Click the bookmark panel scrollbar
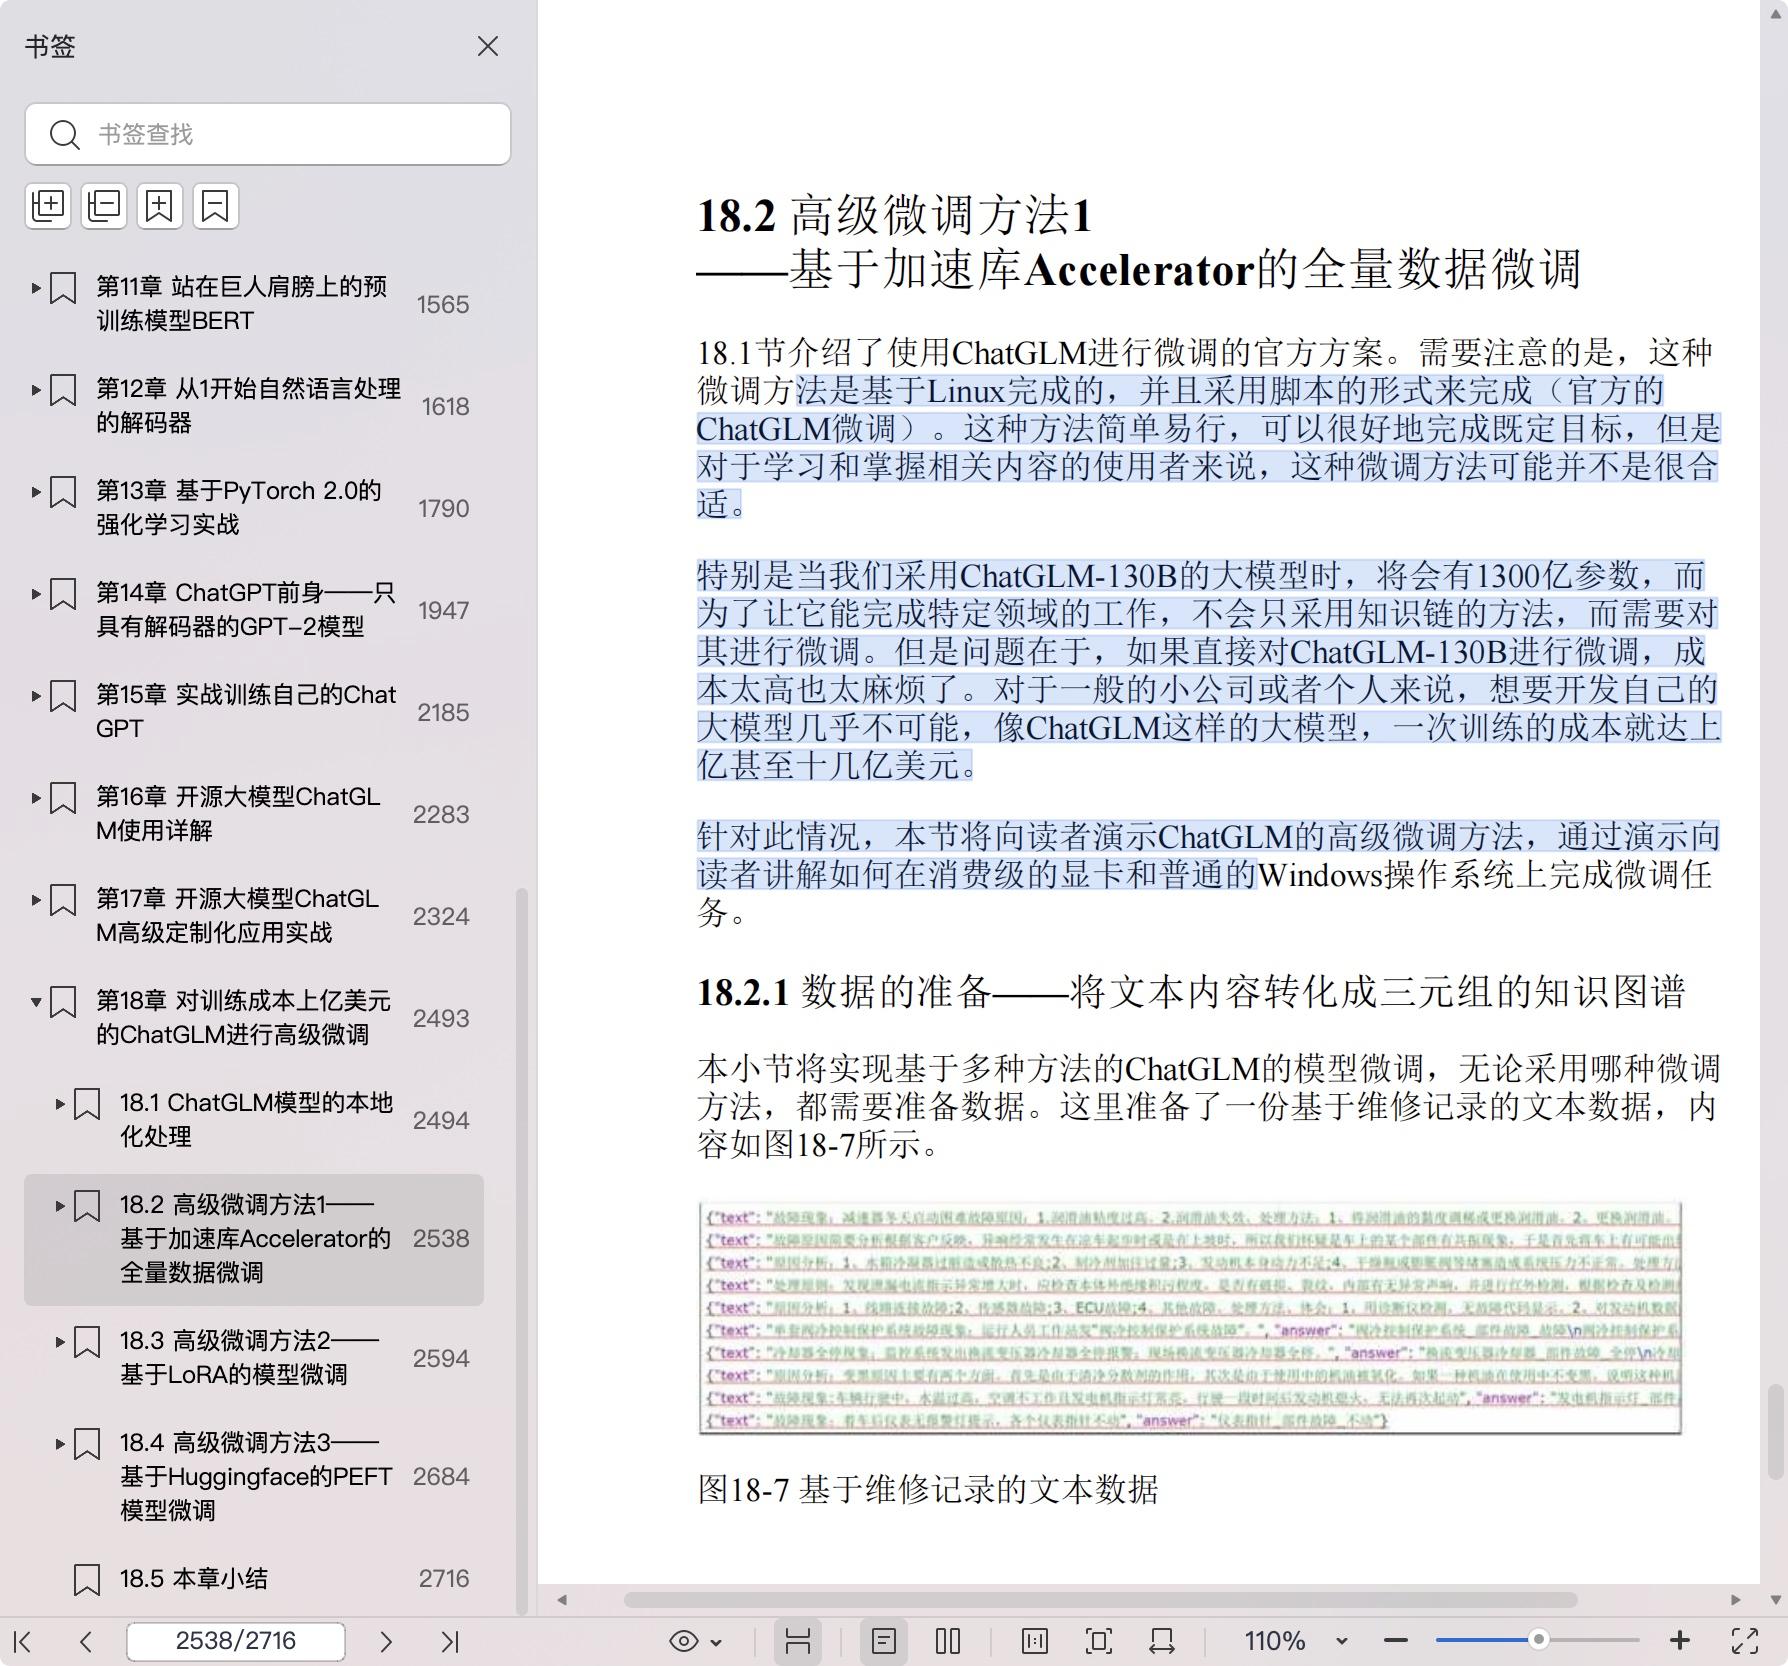 521,1250
